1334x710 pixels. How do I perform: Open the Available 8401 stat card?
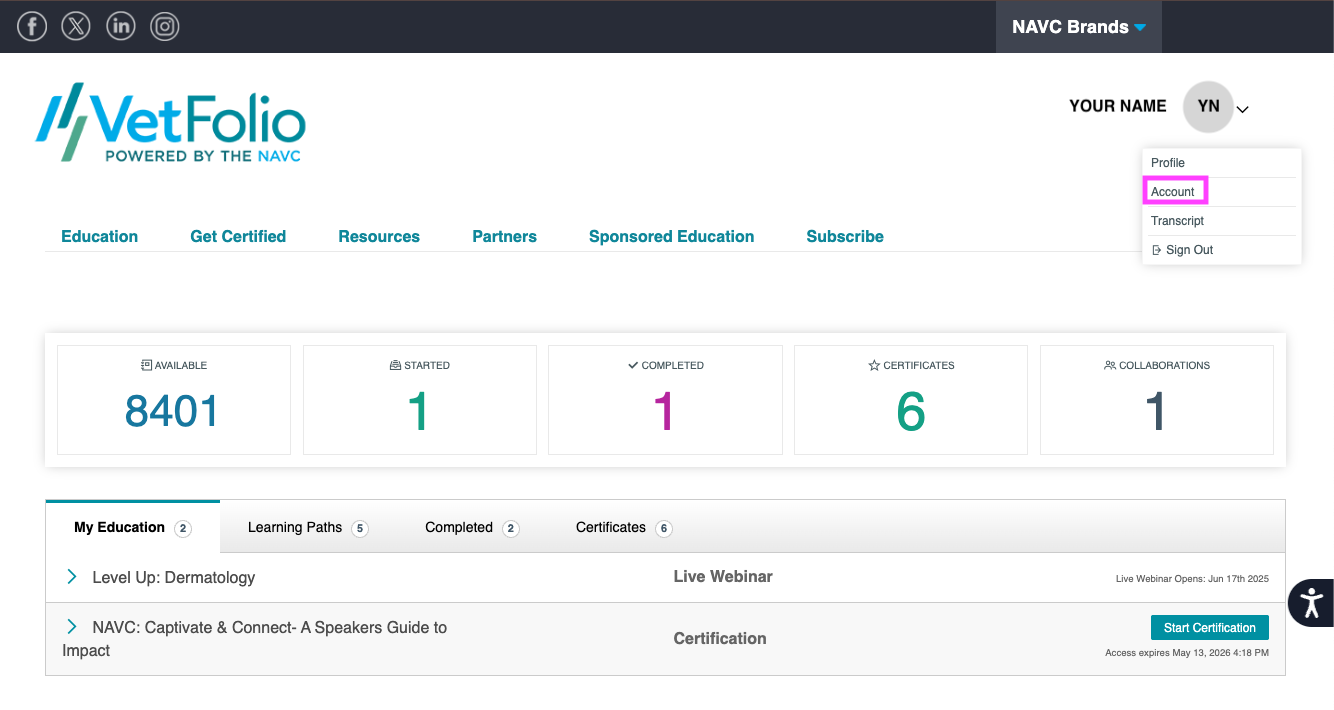[x=174, y=400]
